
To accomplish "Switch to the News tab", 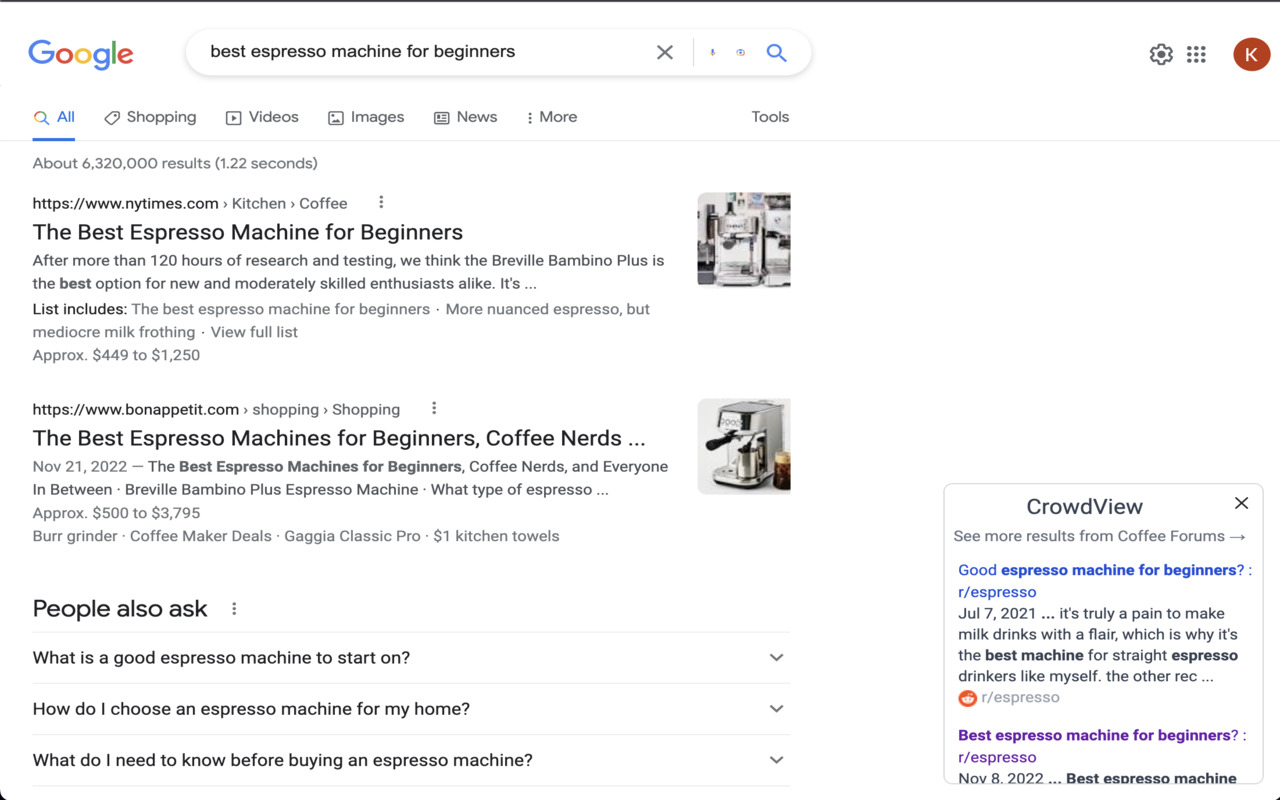I will [x=465, y=117].
